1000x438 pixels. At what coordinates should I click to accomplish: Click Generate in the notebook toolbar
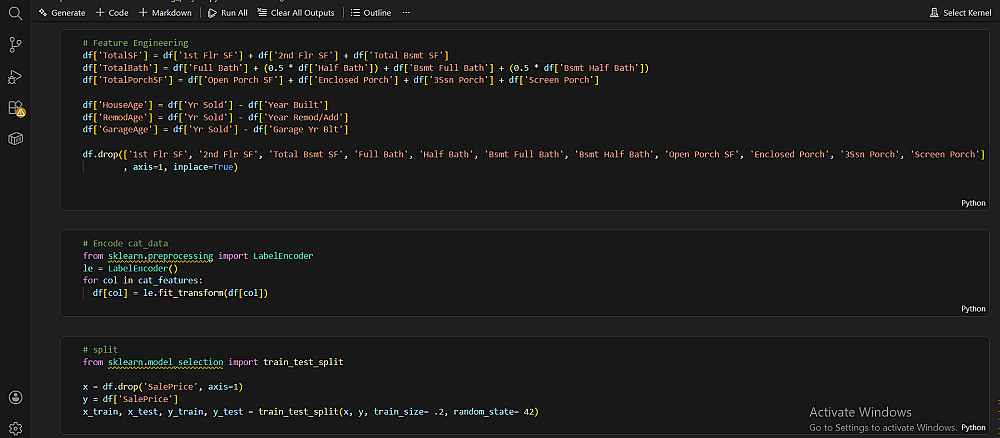(x=62, y=13)
